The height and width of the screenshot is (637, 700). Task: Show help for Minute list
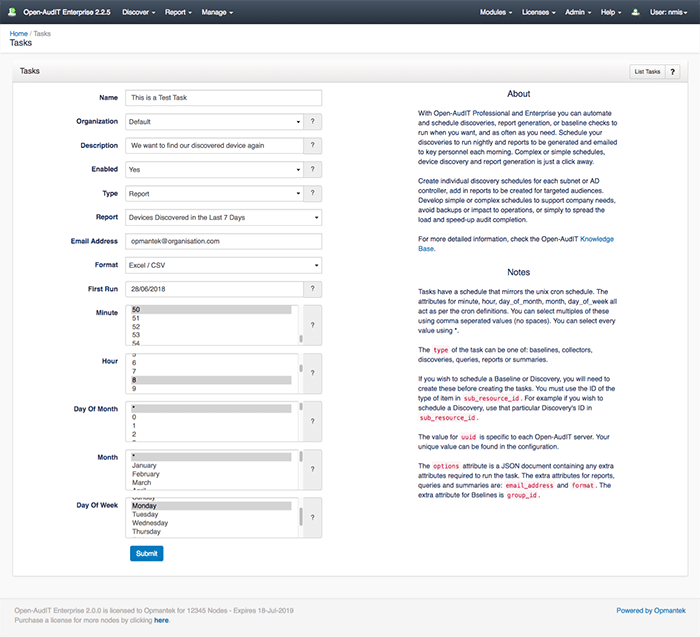(x=312, y=325)
